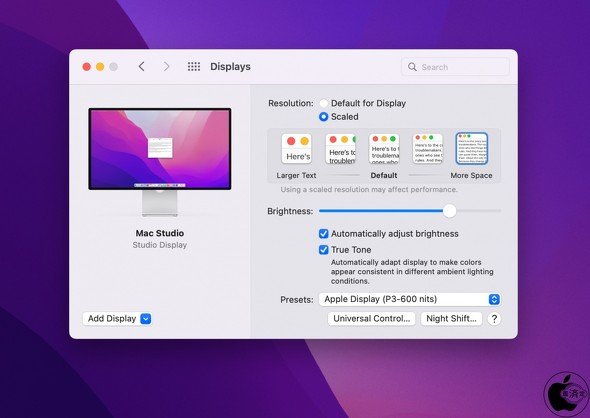Go forward with the right chevron
This screenshot has height=418, width=590.
[166, 67]
